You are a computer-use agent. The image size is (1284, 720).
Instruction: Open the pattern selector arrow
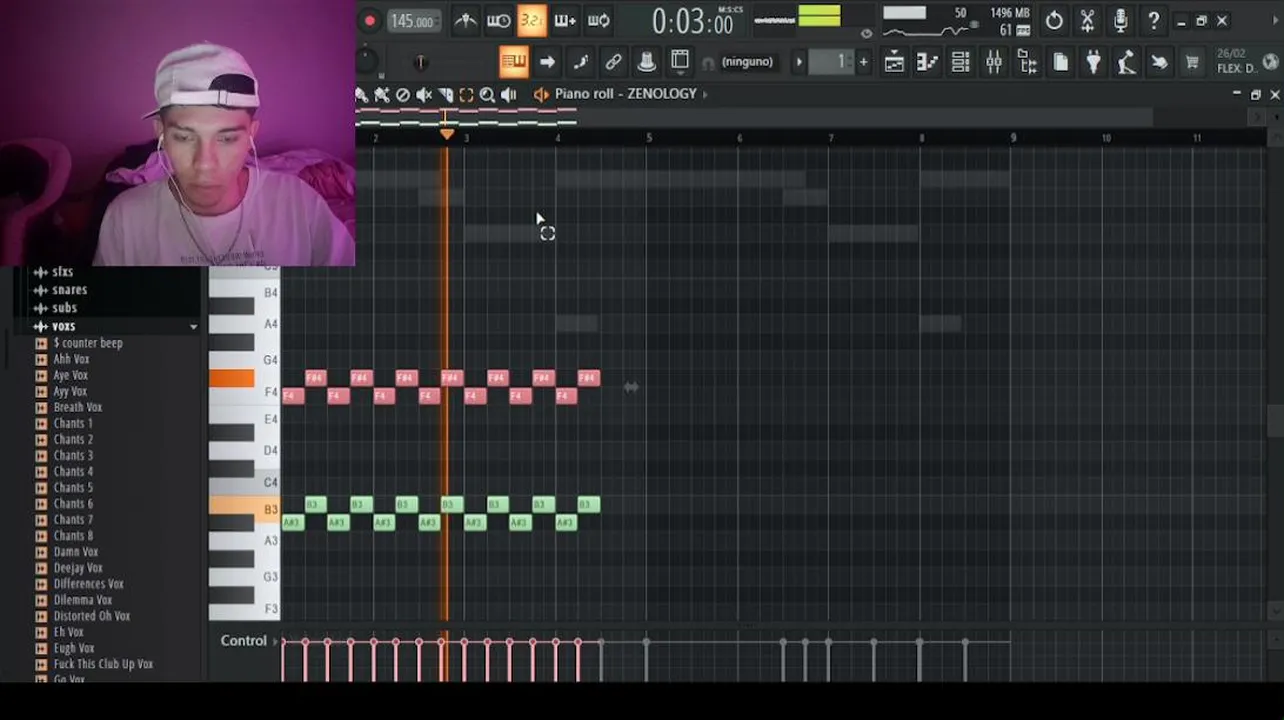tap(798, 62)
